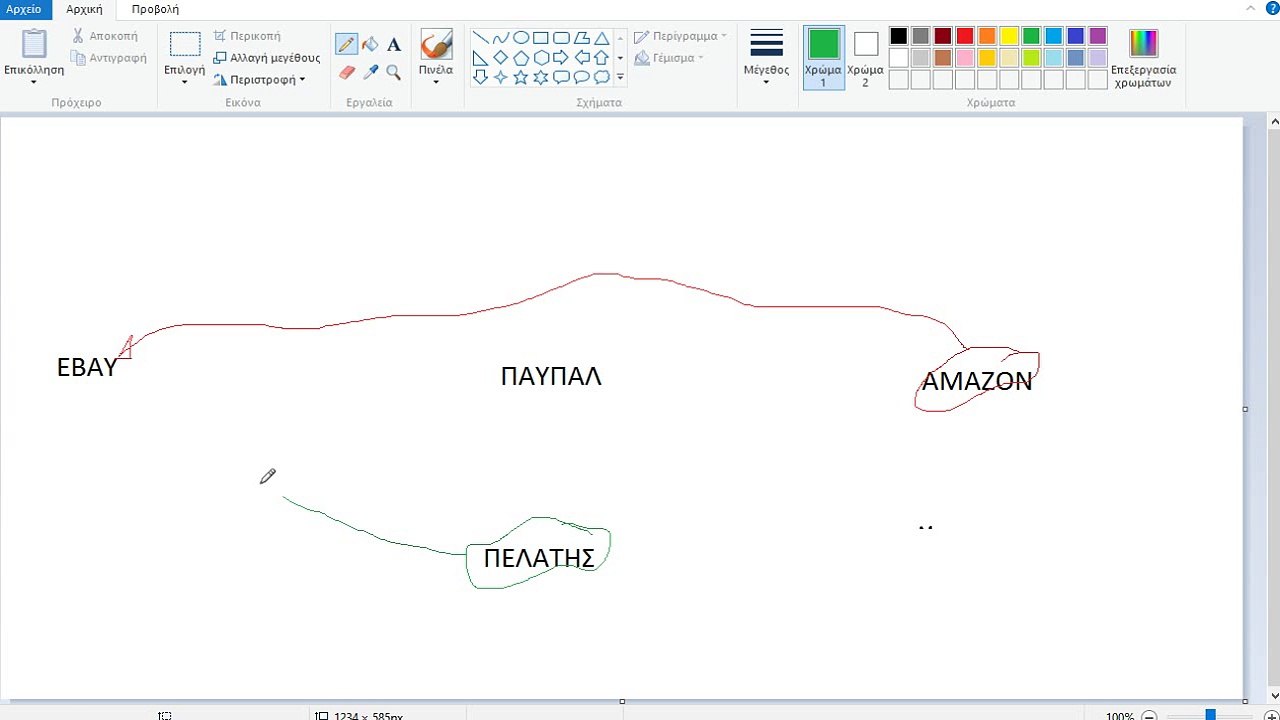Pick the brown color swatch

[943, 58]
